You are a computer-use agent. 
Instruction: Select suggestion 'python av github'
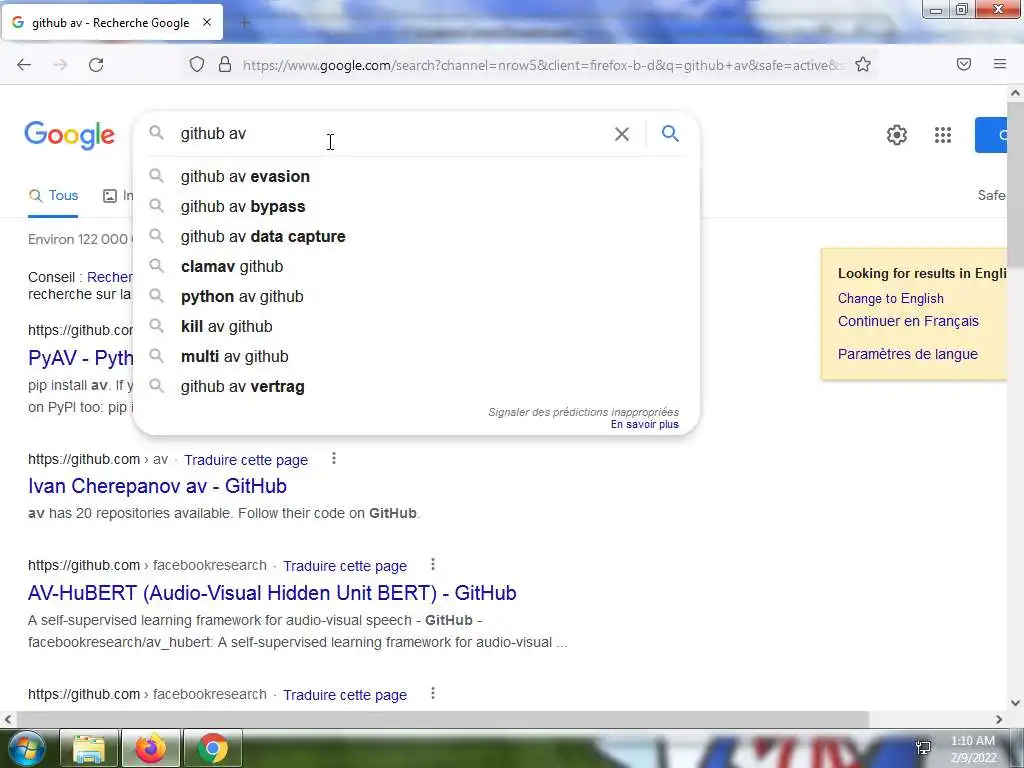417,296
